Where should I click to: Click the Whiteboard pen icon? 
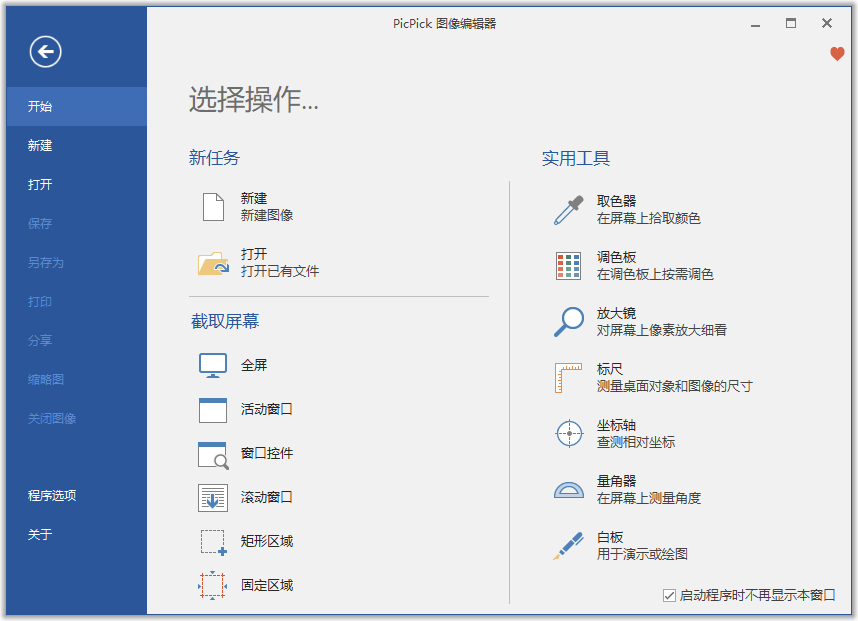[x=568, y=546]
